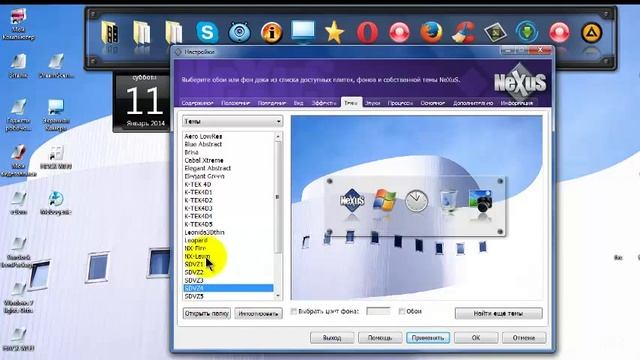Select the Elegant Abstract theme
Screen dimensions: 640x360
click(x=207, y=168)
